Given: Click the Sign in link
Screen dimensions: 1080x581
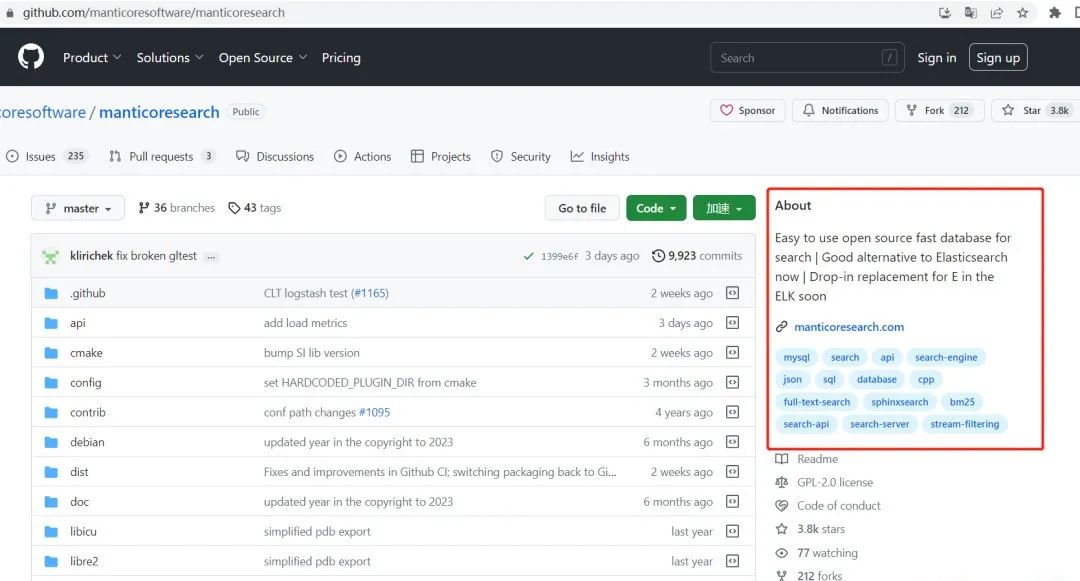Looking at the screenshot, I should pos(937,58).
